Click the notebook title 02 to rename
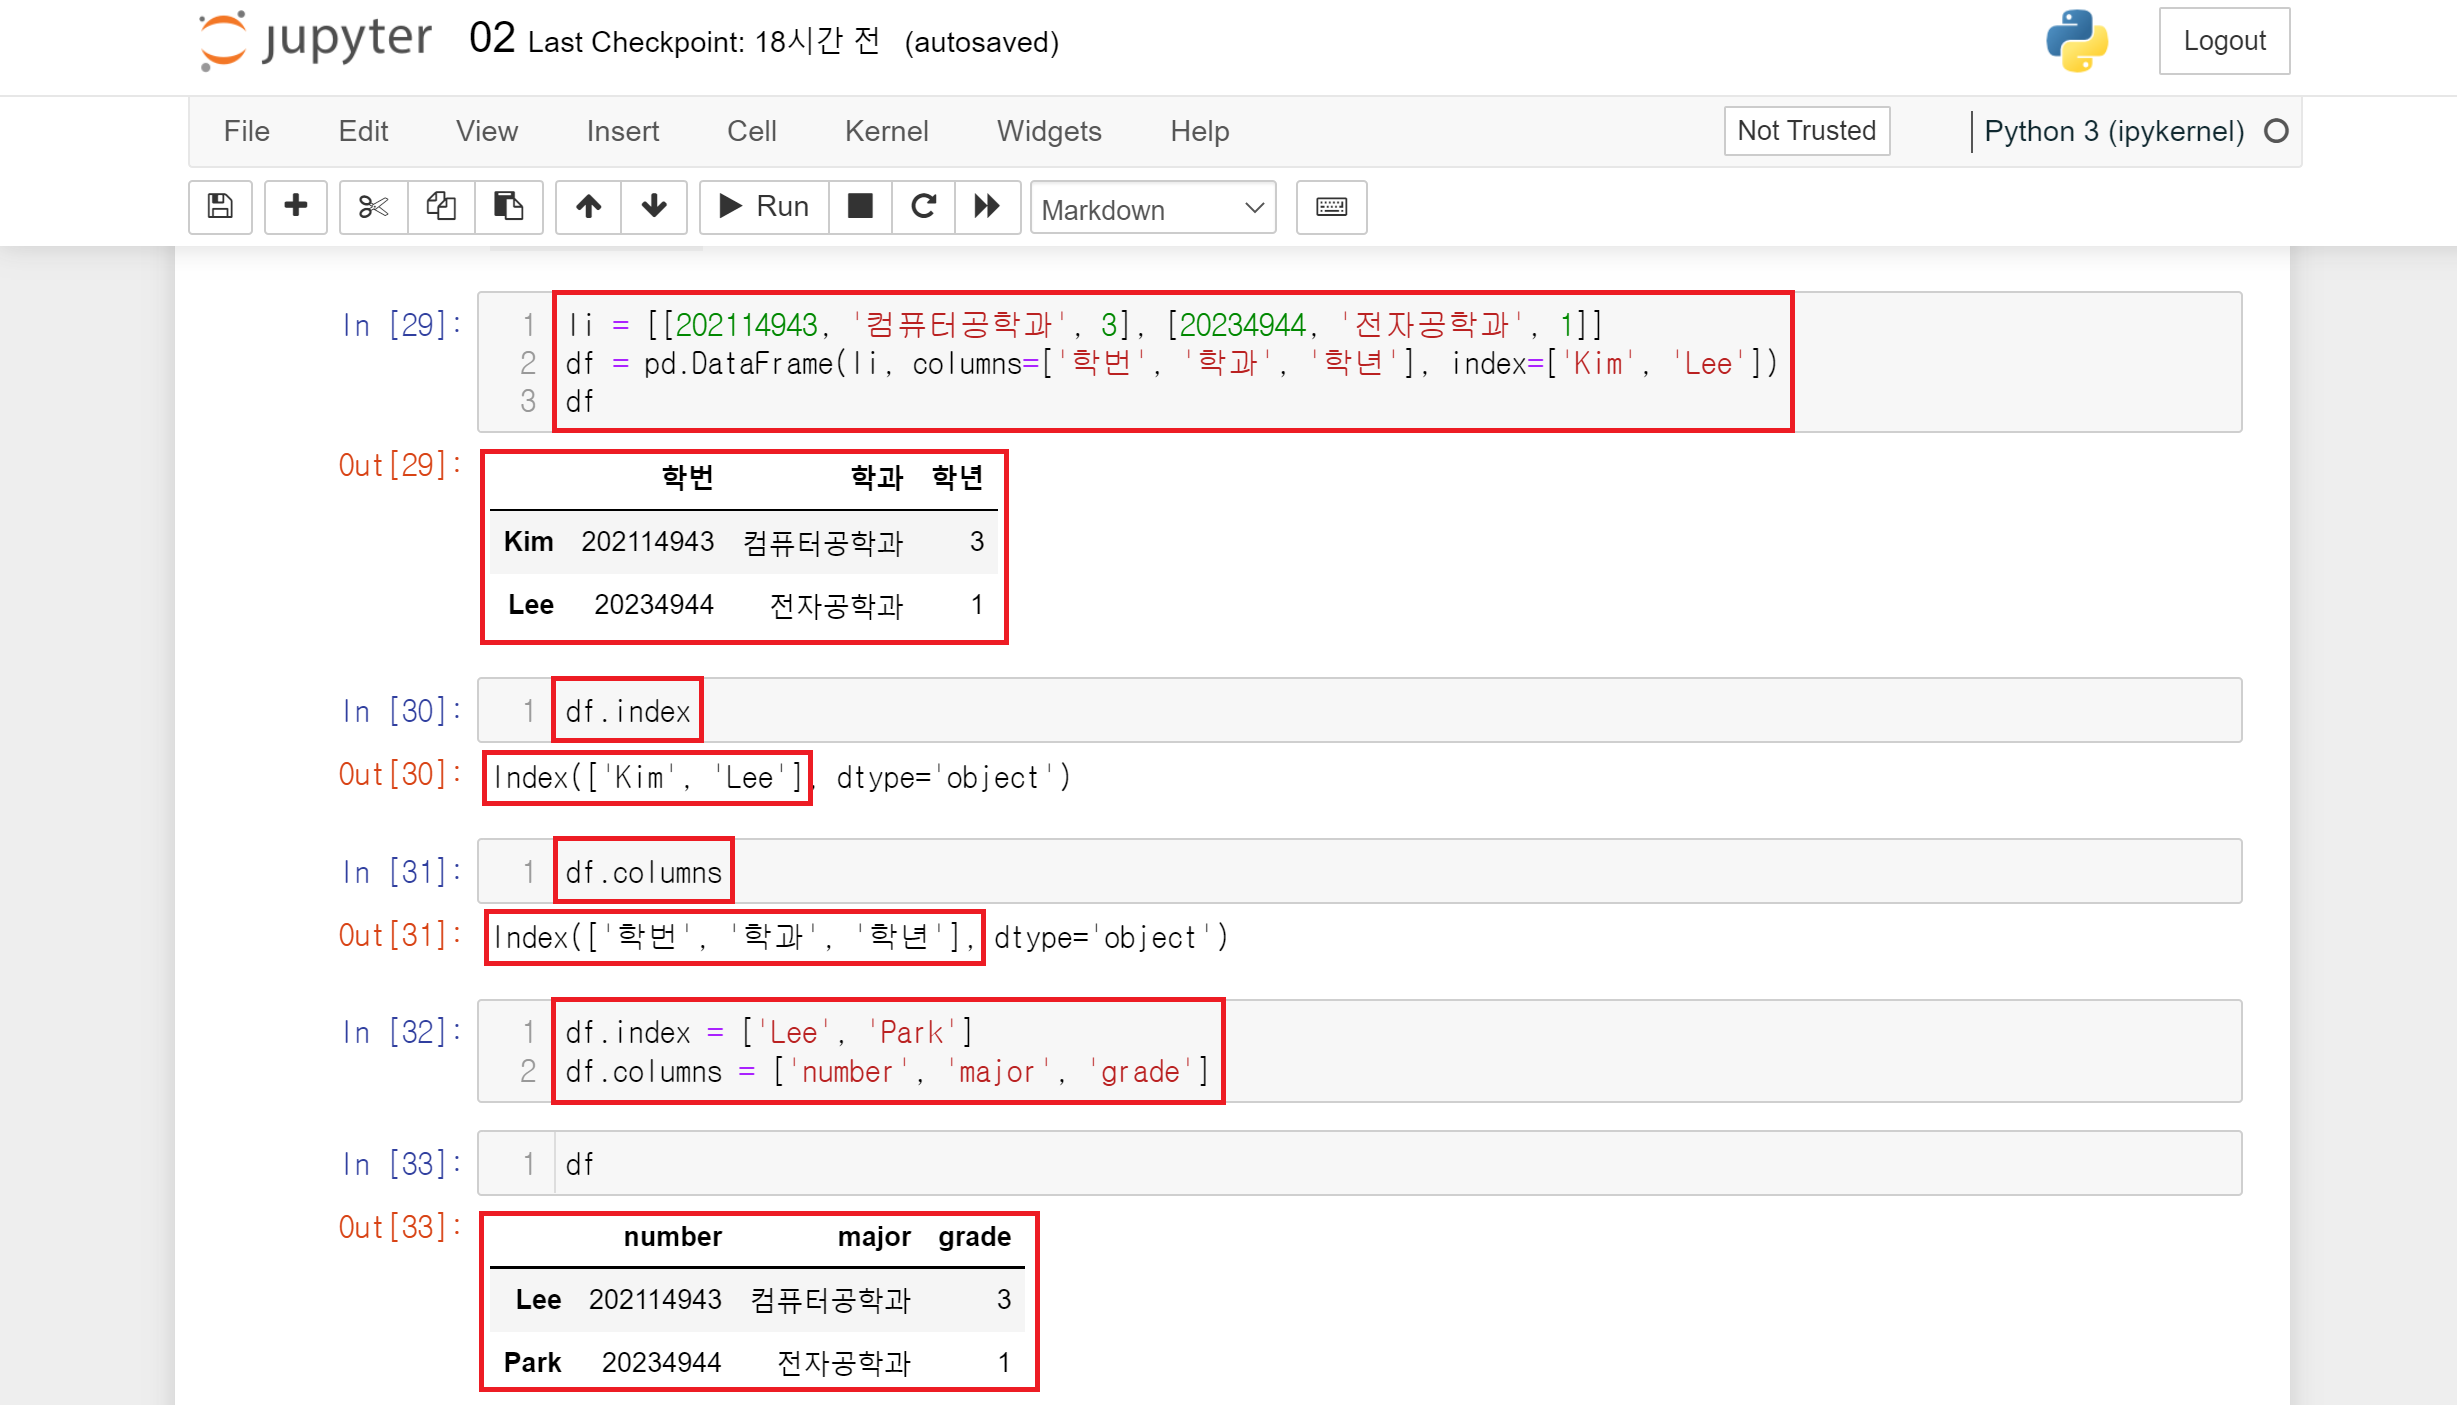 [x=492, y=40]
